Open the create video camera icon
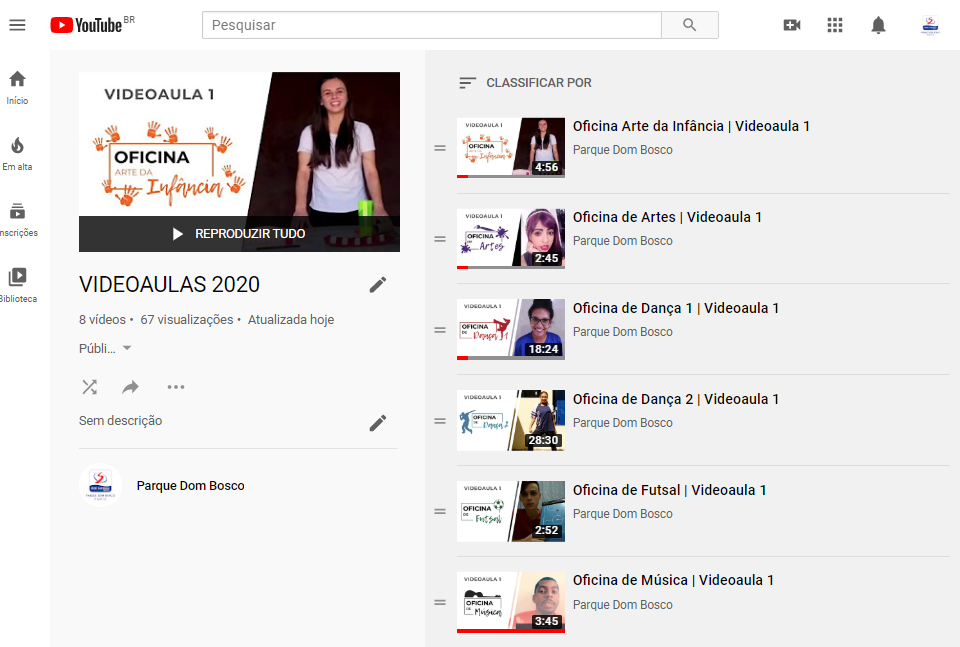This screenshot has width=960, height=647. point(792,25)
